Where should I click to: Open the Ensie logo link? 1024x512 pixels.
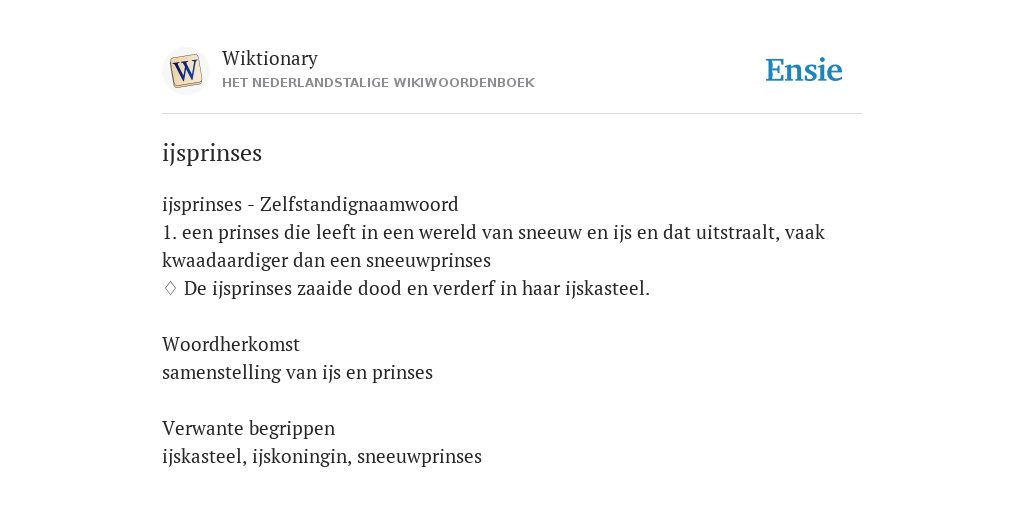[x=803, y=70]
